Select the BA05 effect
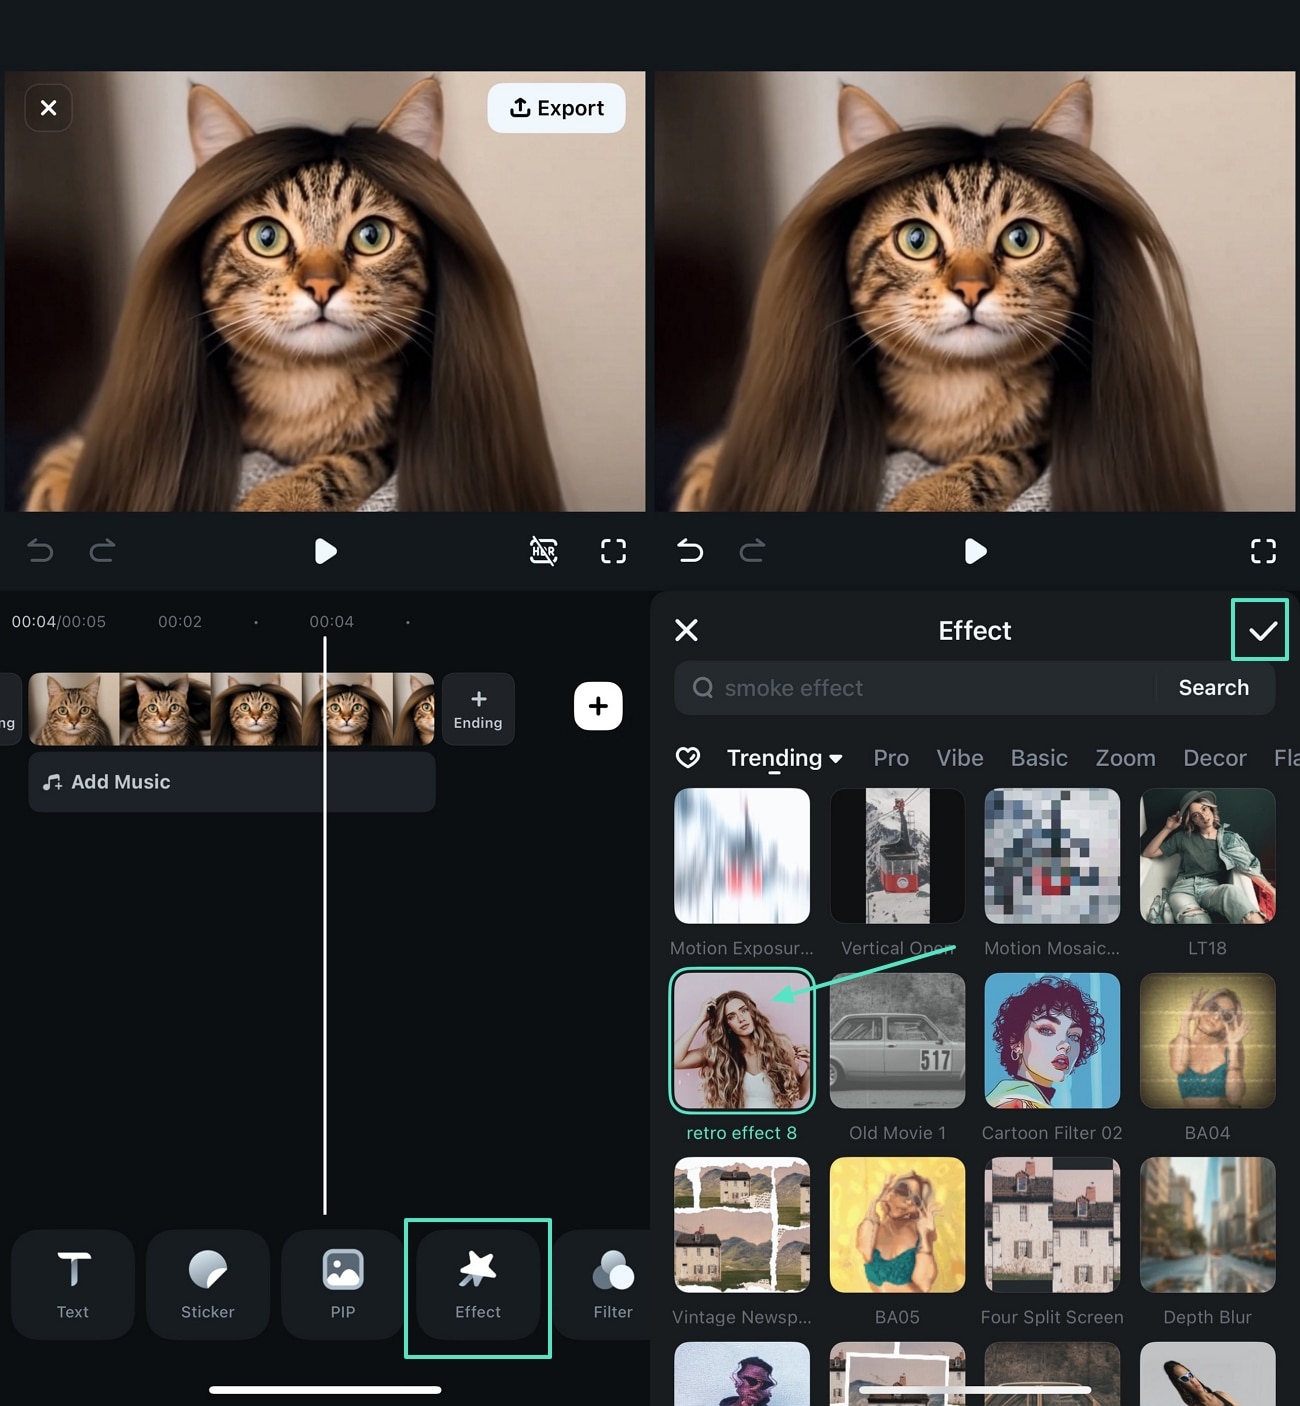 pyautogui.click(x=897, y=1225)
